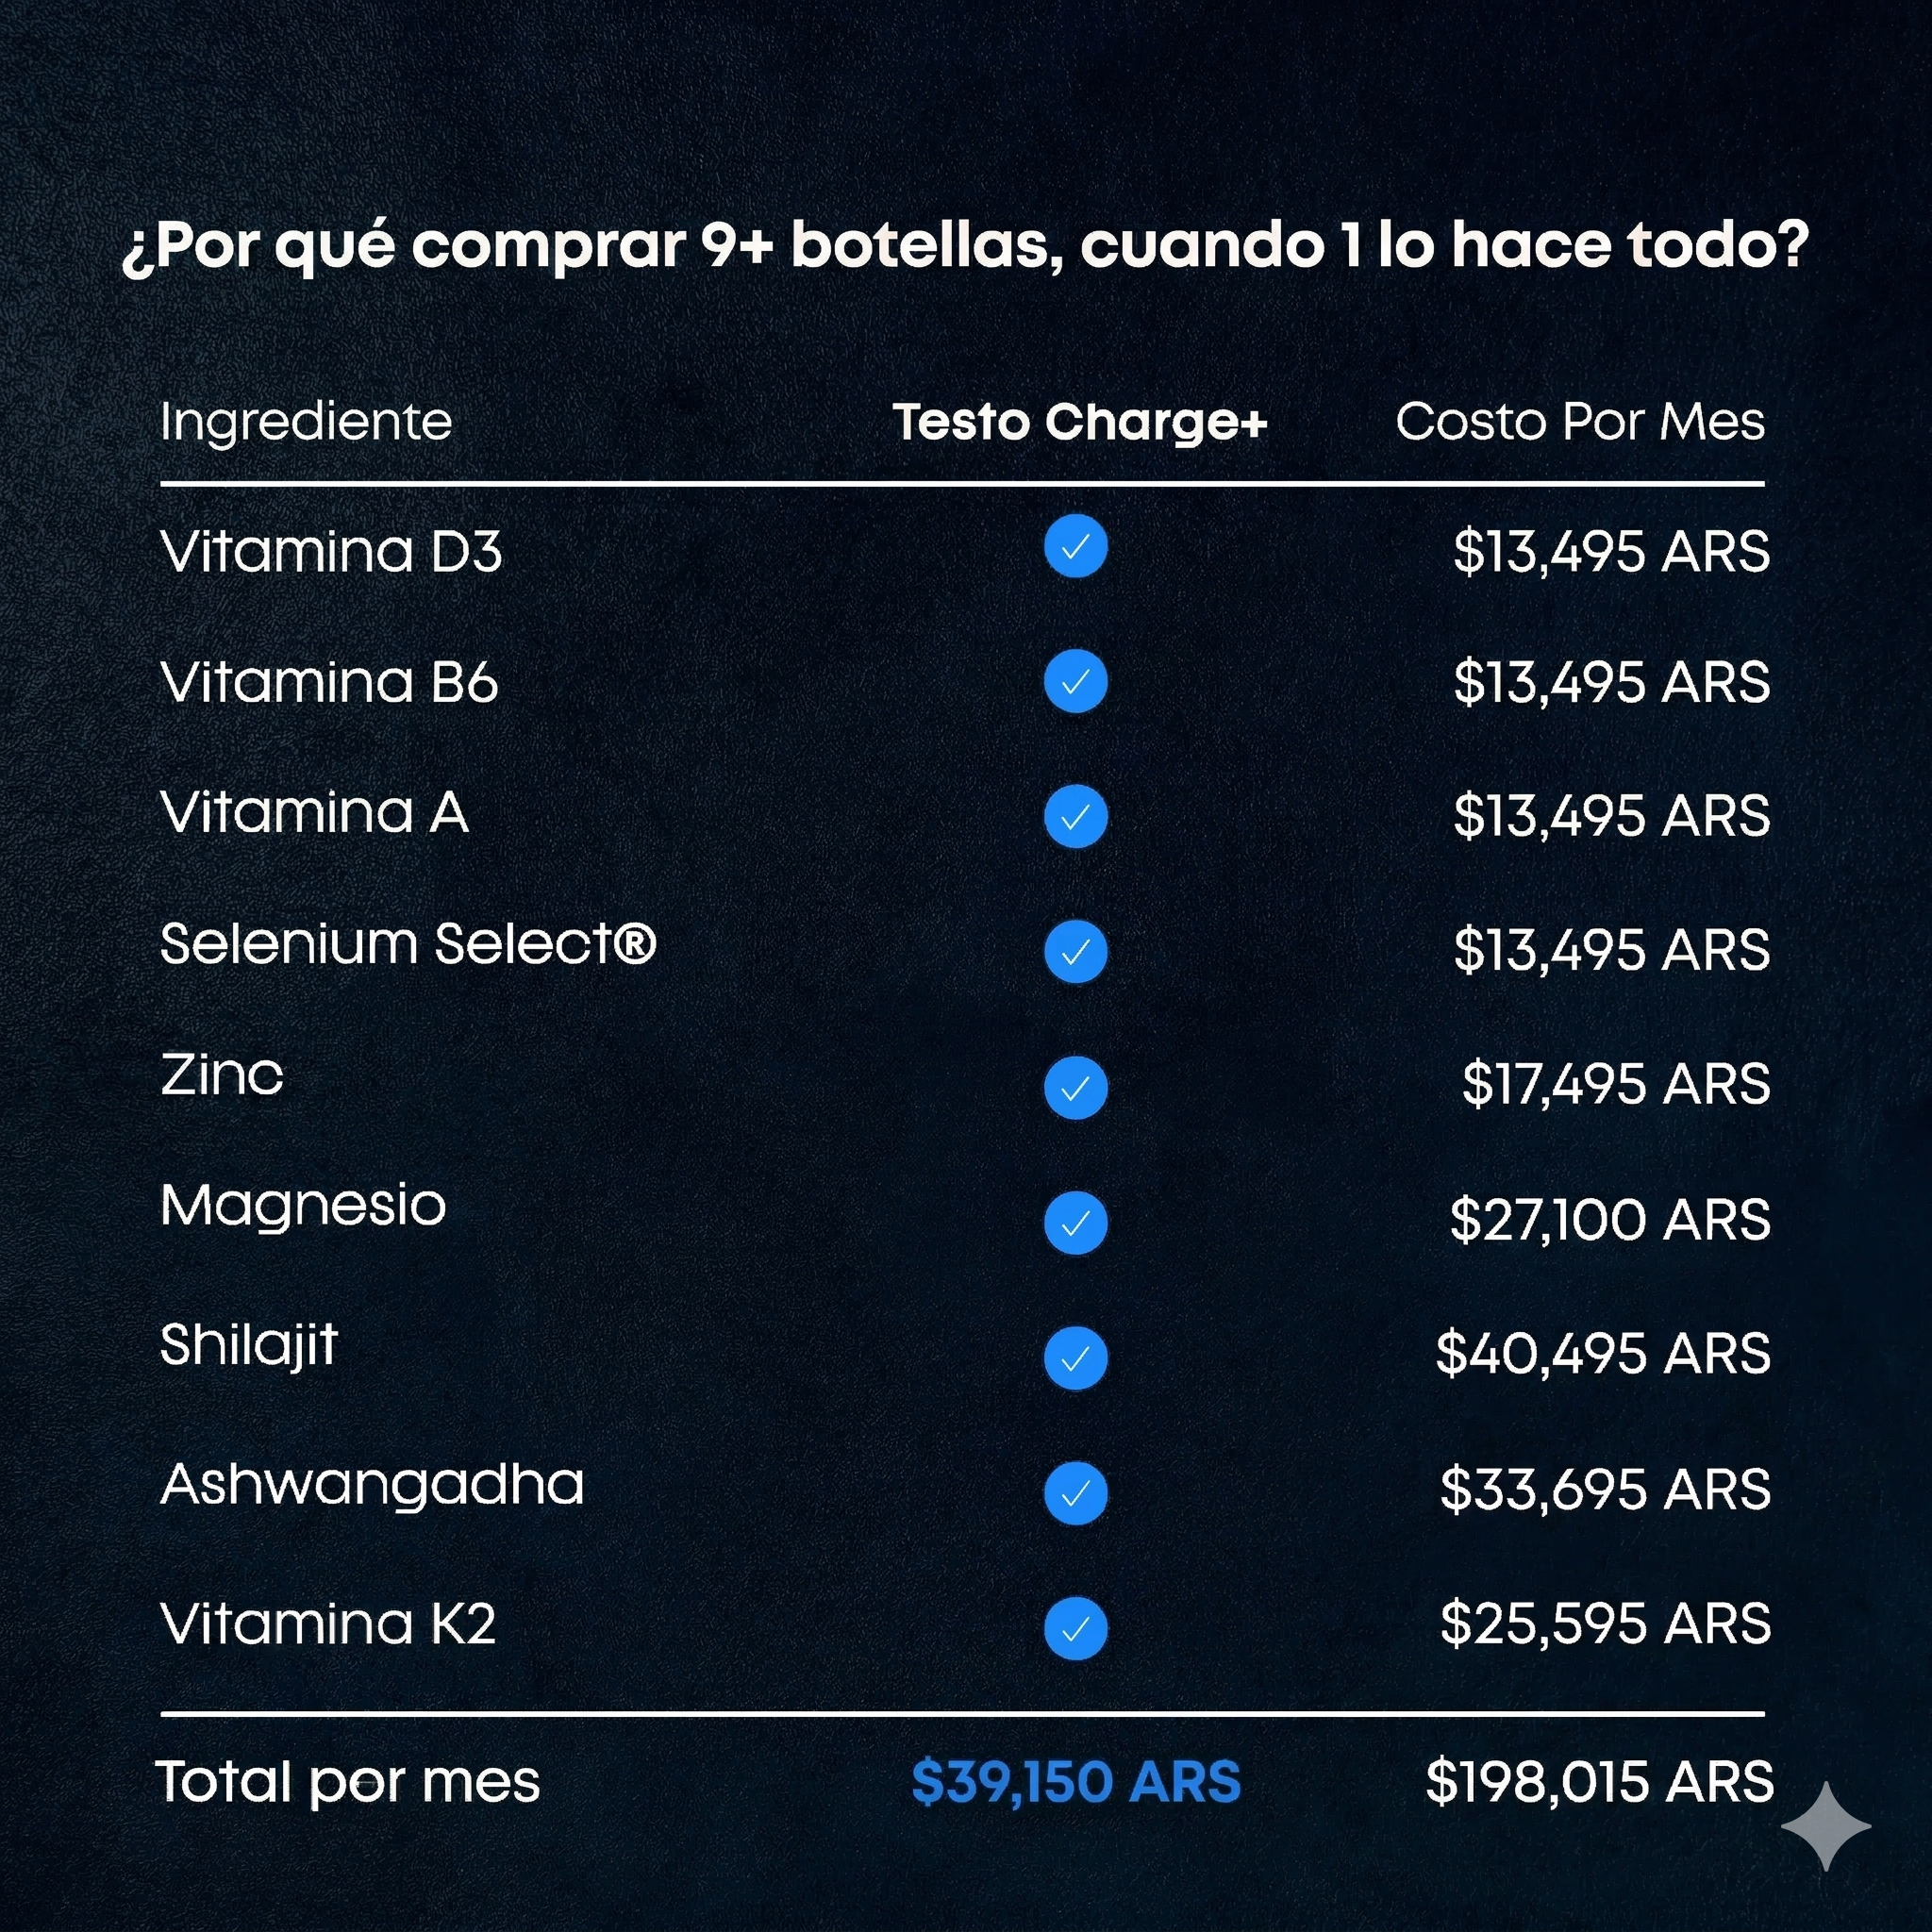Click the blue checkmark for Vitamina B6
Image resolution: width=1932 pixels, height=1932 pixels.
(x=1075, y=682)
